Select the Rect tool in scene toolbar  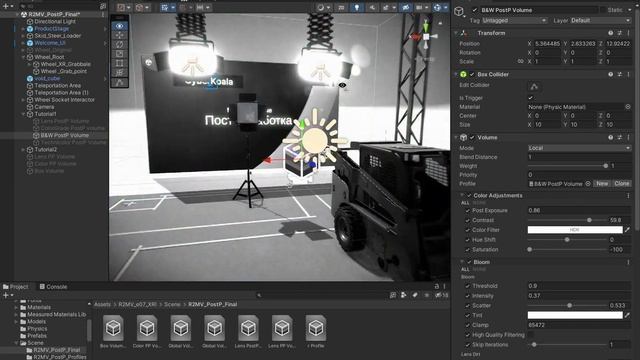click(x=120, y=63)
